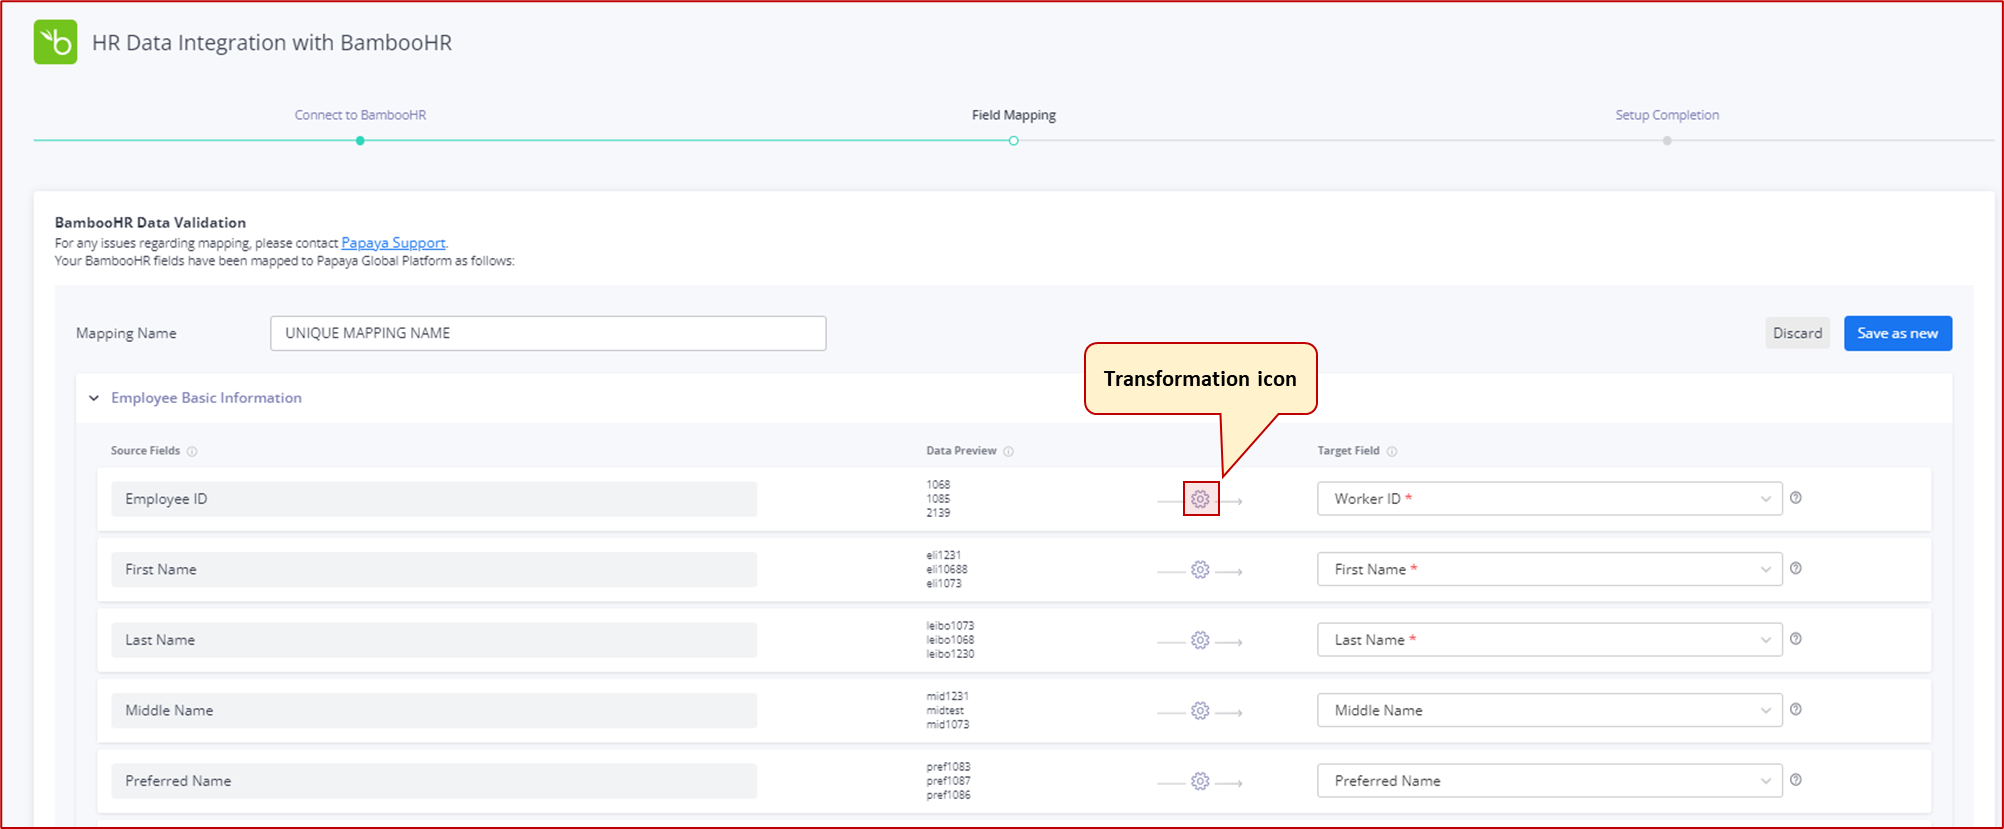Click the Middle Name source field
The height and width of the screenshot is (829, 2004).
434,710
